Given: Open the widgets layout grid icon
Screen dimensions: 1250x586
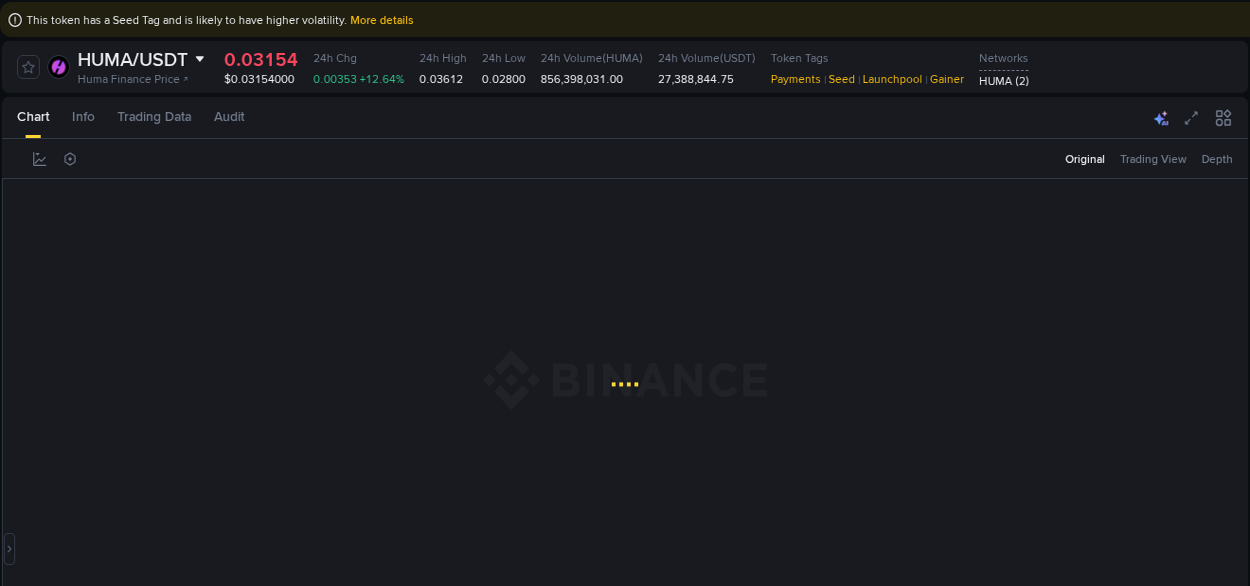Looking at the screenshot, I should 1222,117.
